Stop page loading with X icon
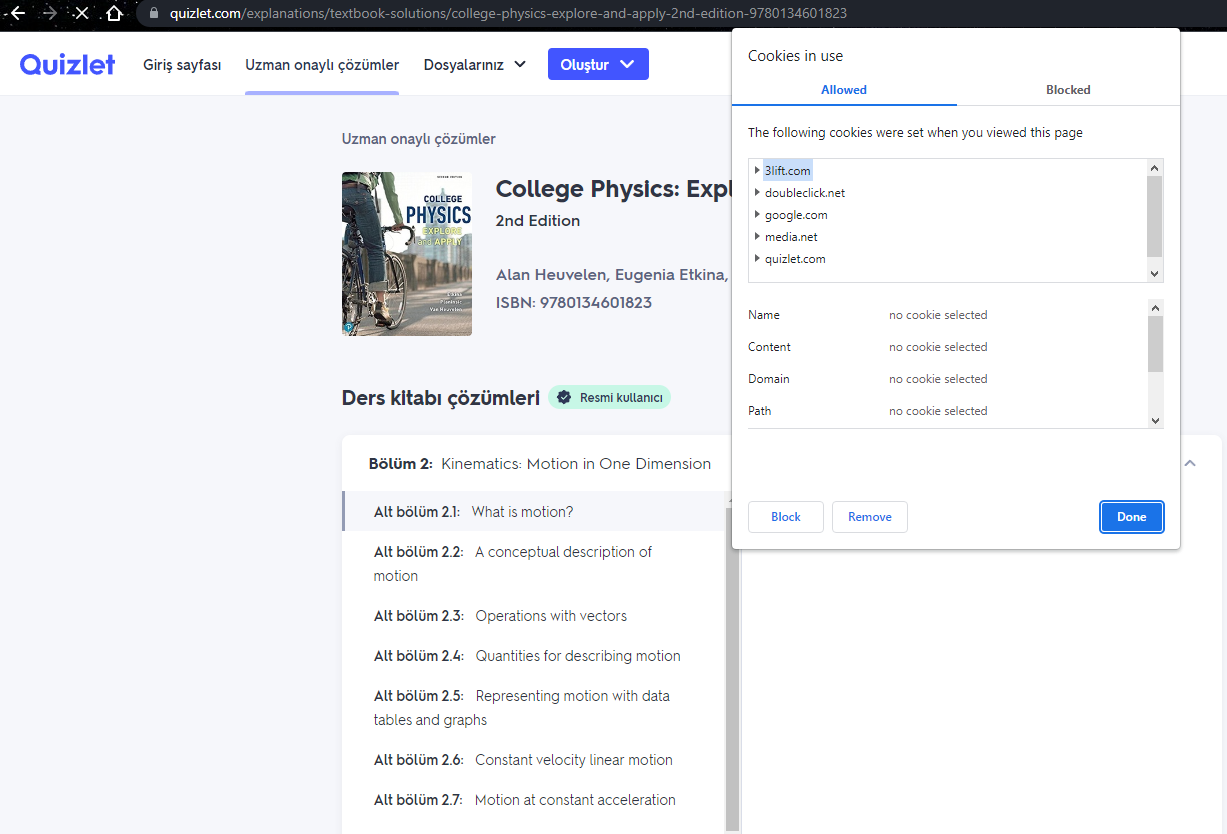1227x834 pixels. tap(82, 14)
